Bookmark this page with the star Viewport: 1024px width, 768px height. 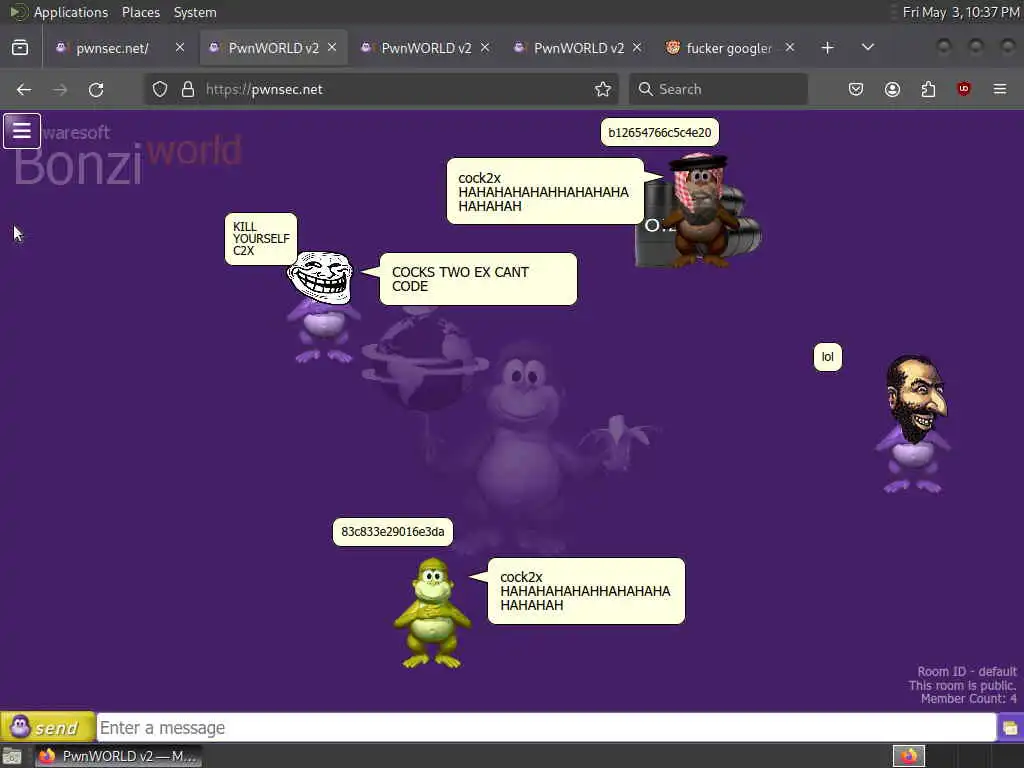(x=603, y=89)
